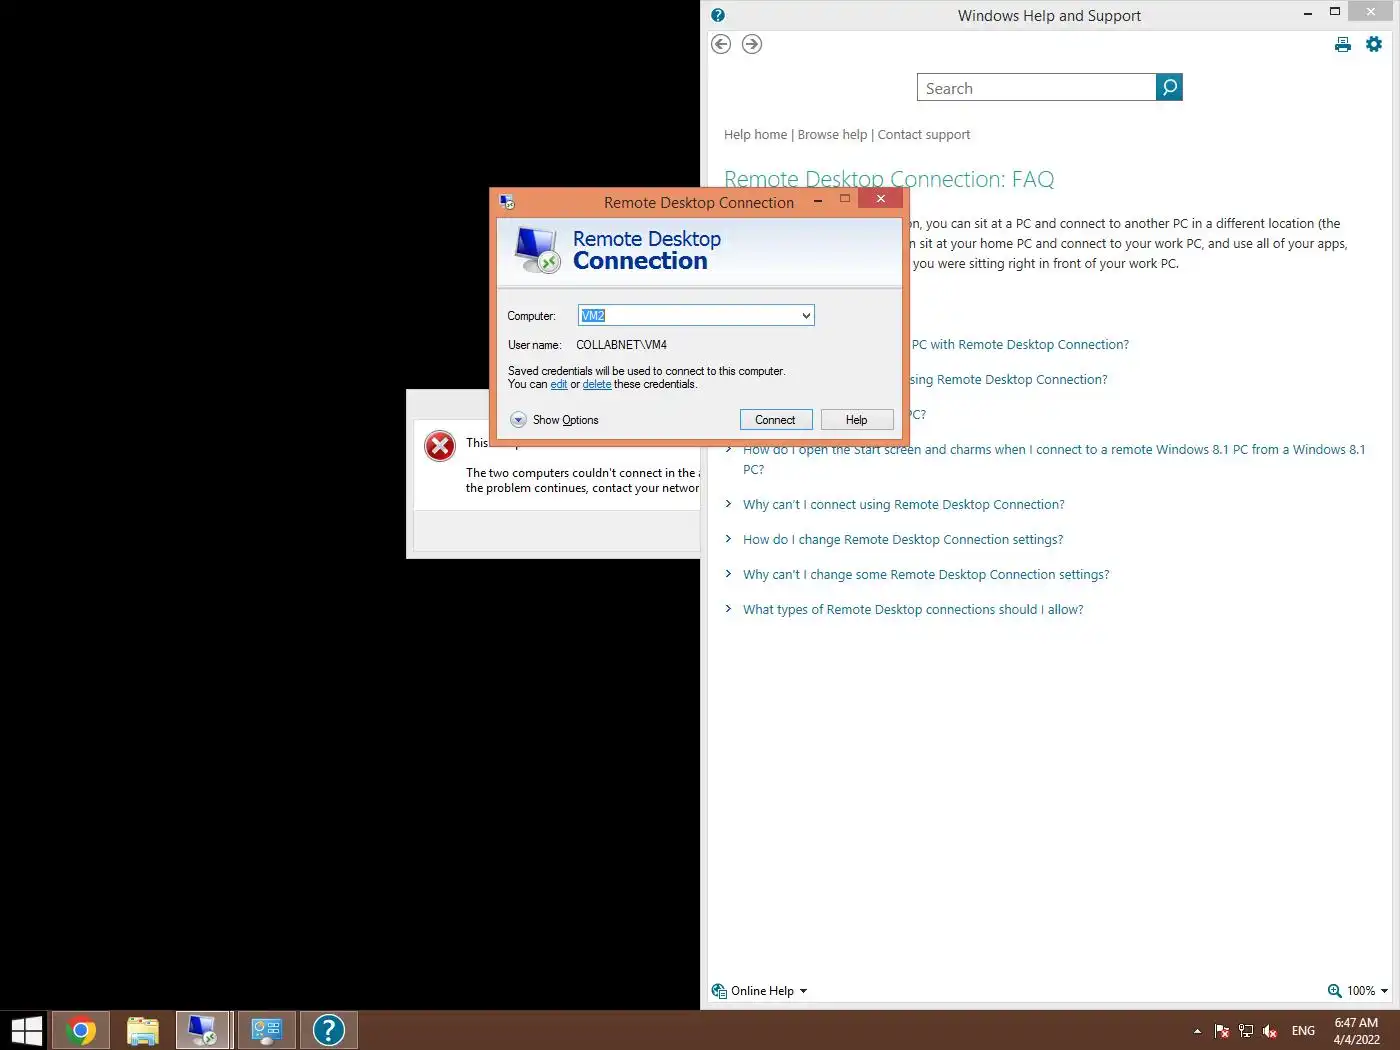Switch to Help and Support taskbar icon
This screenshot has width=1400, height=1050.
tap(329, 1030)
